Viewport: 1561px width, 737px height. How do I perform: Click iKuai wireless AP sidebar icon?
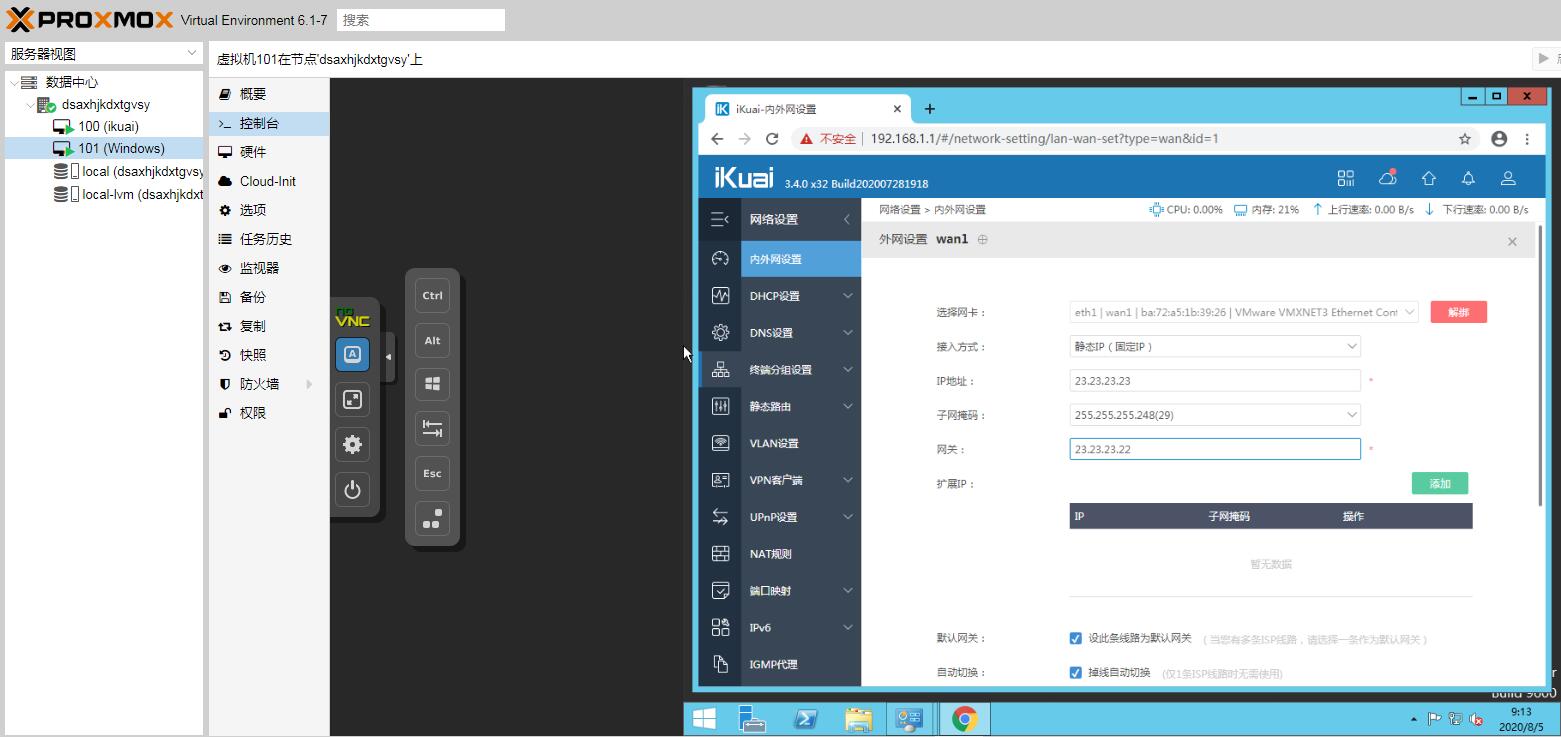coord(720,443)
